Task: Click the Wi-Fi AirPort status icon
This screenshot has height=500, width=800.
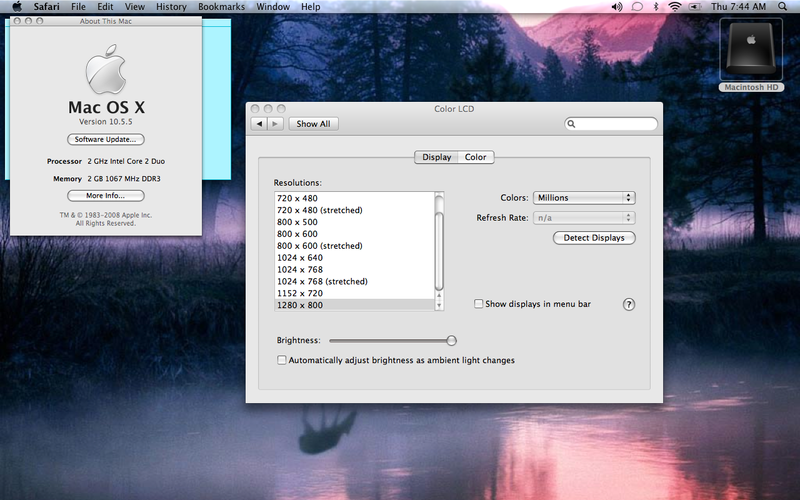Action: tap(675, 7)
